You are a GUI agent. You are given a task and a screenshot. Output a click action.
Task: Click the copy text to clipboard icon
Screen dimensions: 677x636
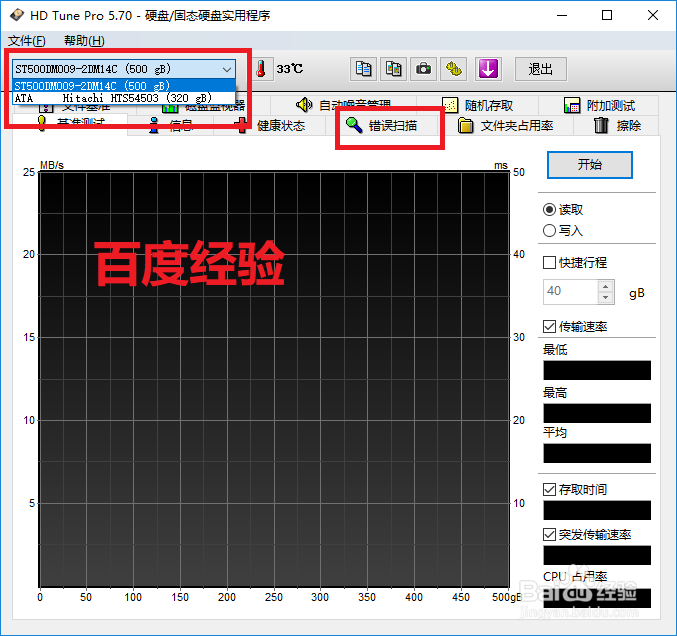363,69
